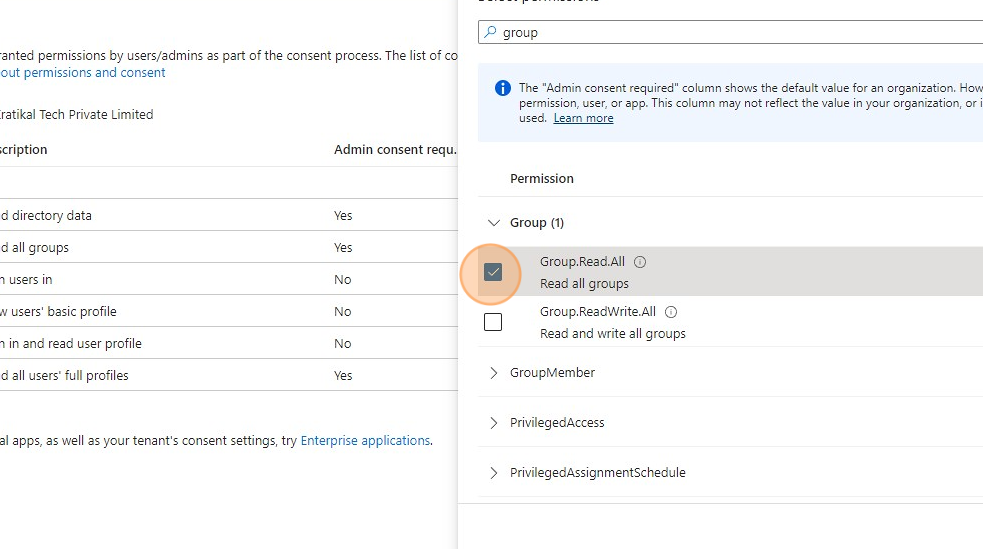The height and width of the screenshot is (549, 983).
Task: Expand the GroupMember permission group
Action: 493,373
